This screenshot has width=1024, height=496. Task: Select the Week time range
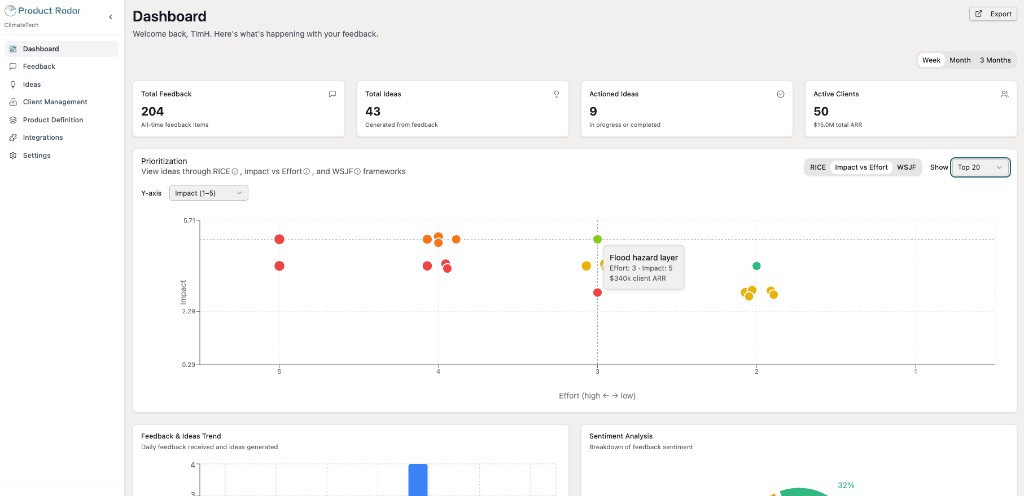(x=931, y=60)
